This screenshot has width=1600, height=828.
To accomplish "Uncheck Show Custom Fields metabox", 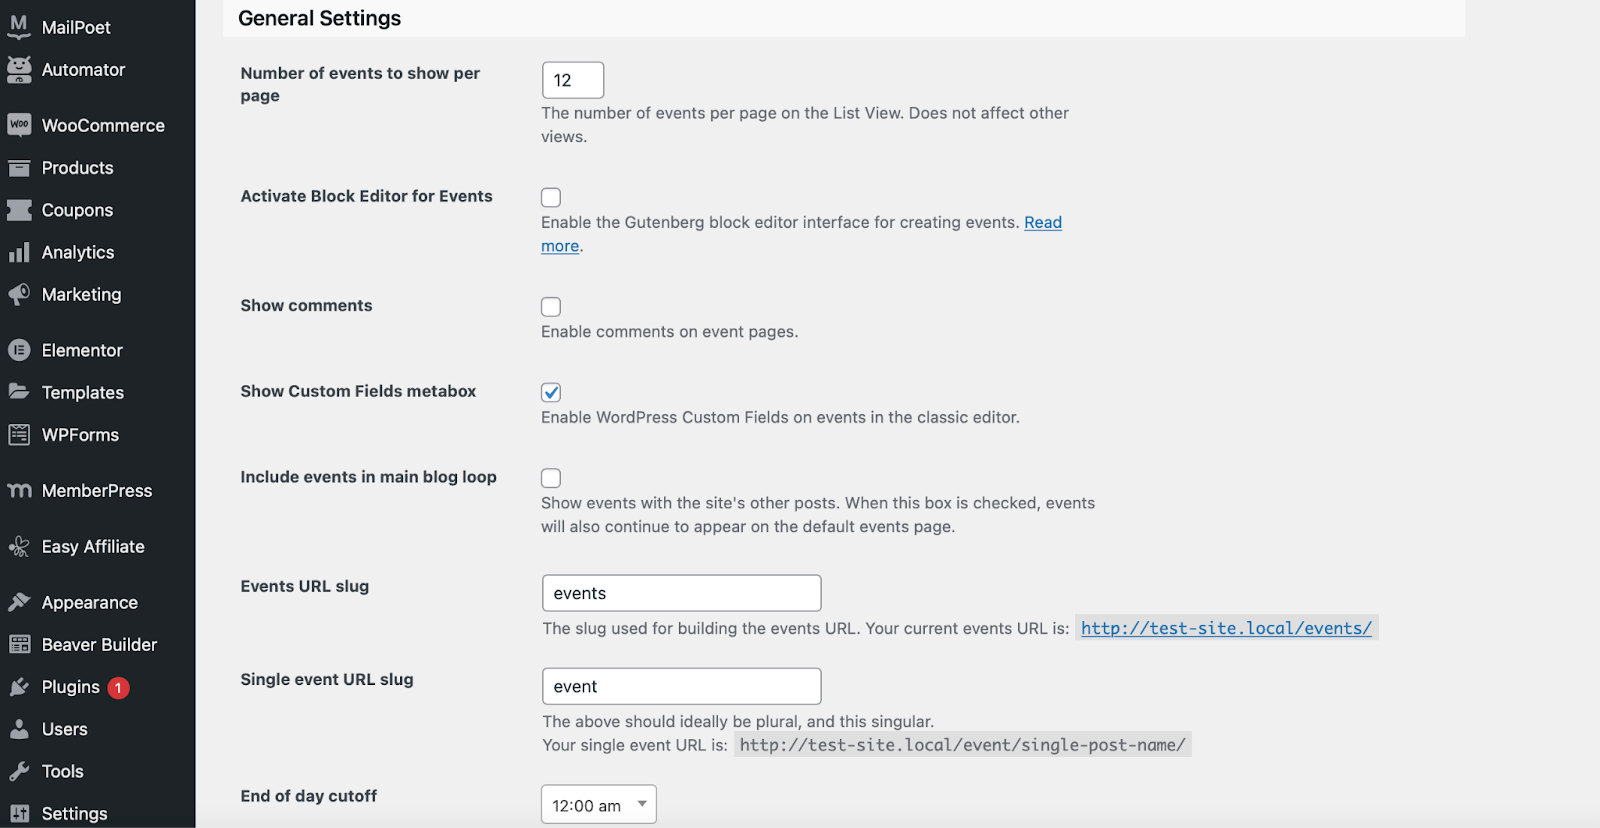I will point(551,393).
